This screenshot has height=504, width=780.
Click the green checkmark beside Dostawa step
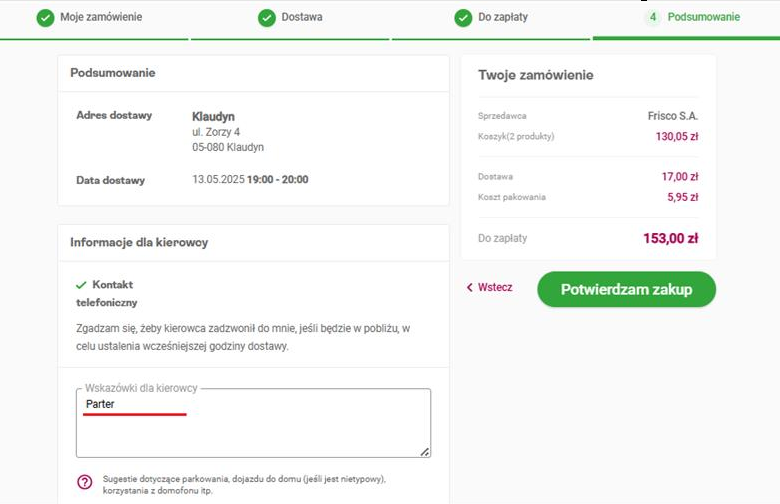coord(266,18)
